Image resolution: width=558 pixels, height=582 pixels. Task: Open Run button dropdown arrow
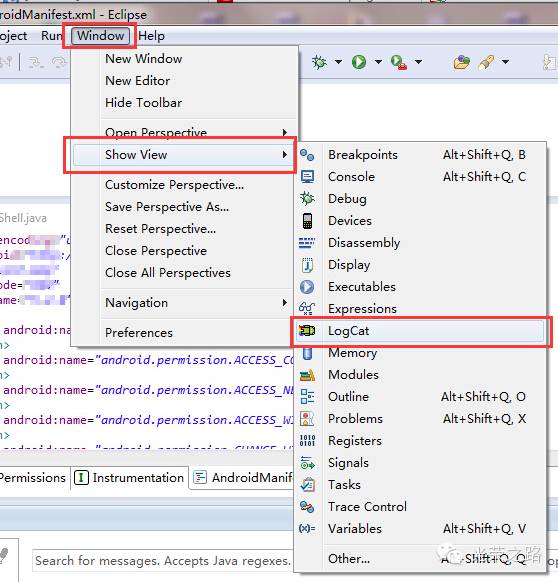[x=378, y=62]
